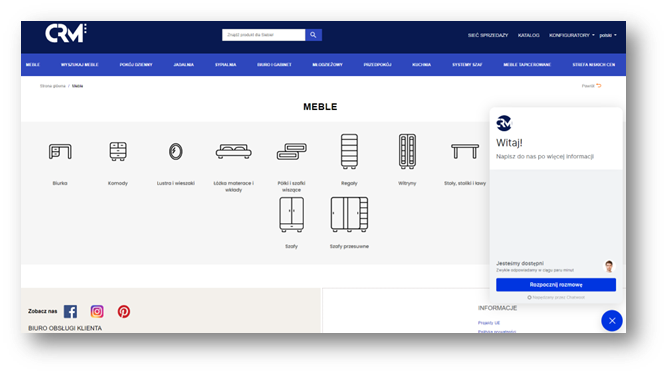Click the search magnifier button
Viewport: 668px width, 375px height.
[313, 35]
